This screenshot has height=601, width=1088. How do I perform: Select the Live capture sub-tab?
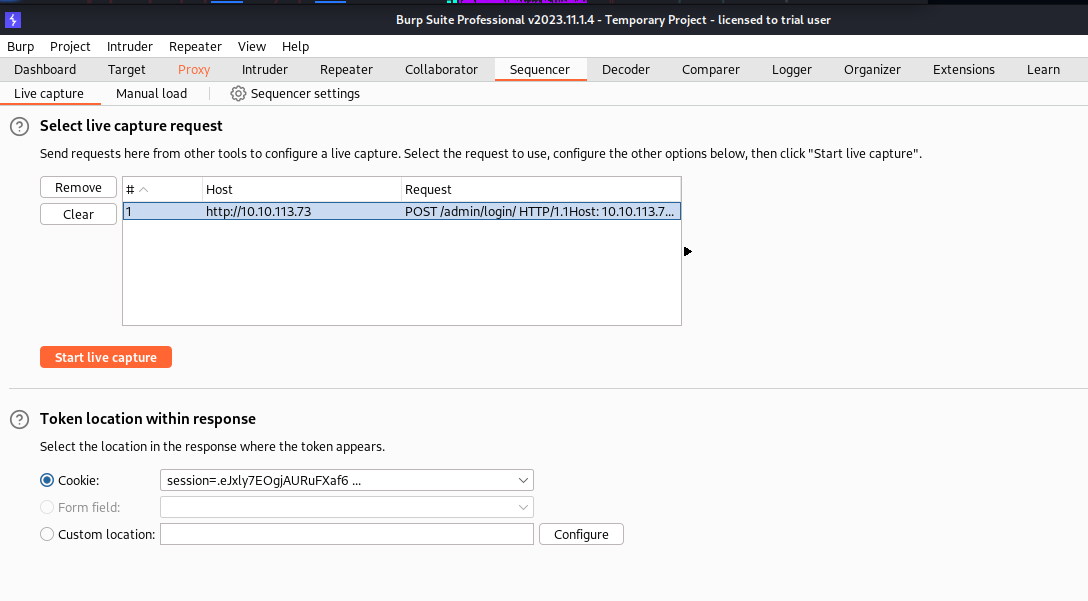pos(49,94)
